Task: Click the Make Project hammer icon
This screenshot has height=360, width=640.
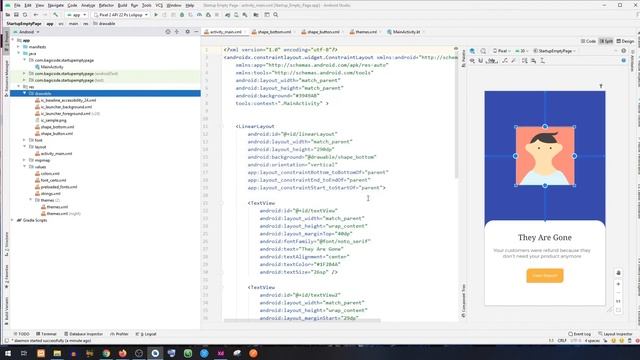Action: (56, 15)
